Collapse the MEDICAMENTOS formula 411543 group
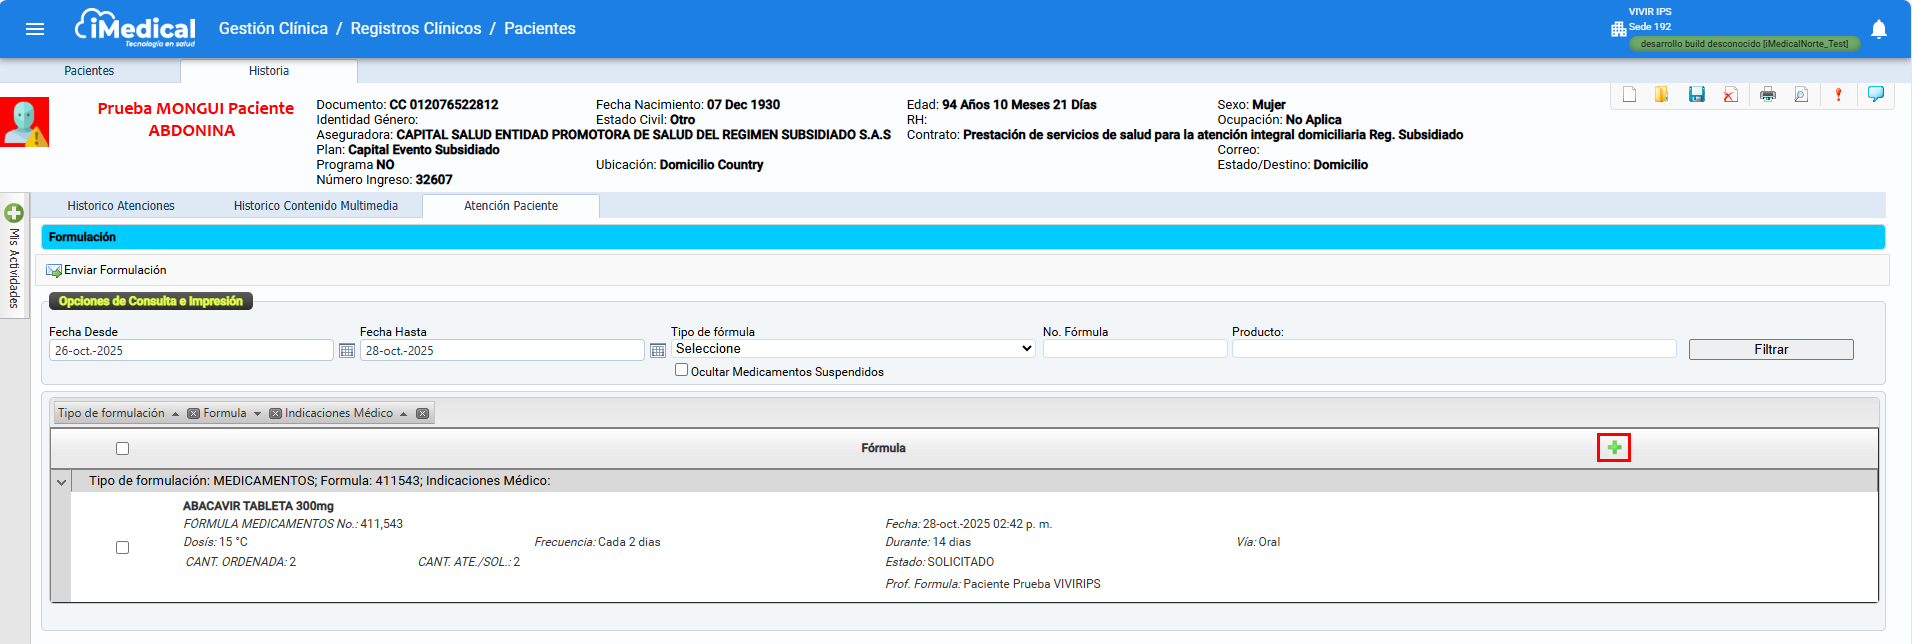 pos(62,482)
